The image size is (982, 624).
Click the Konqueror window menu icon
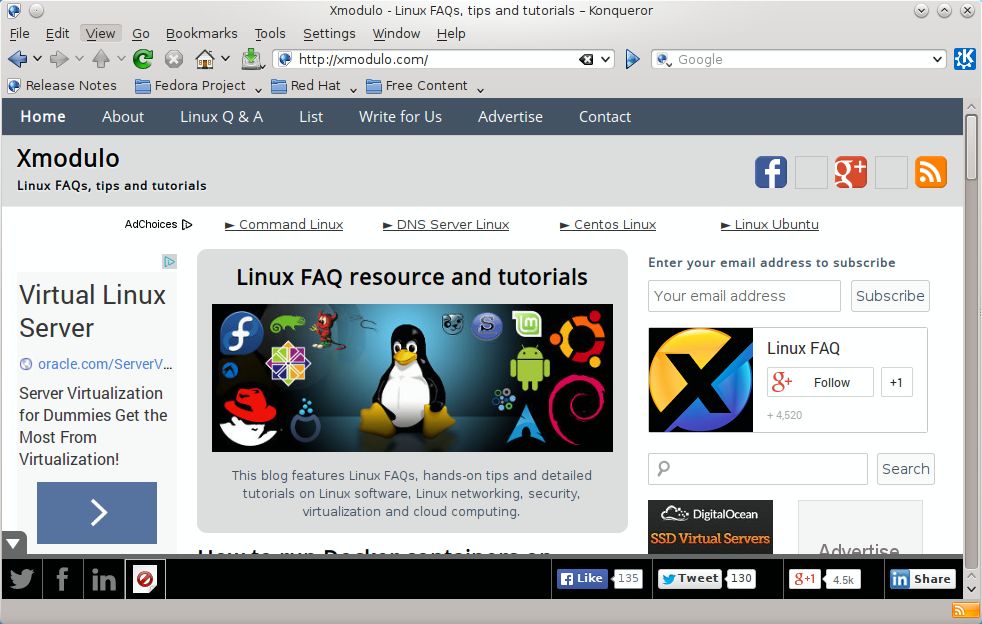click(14, 11)
